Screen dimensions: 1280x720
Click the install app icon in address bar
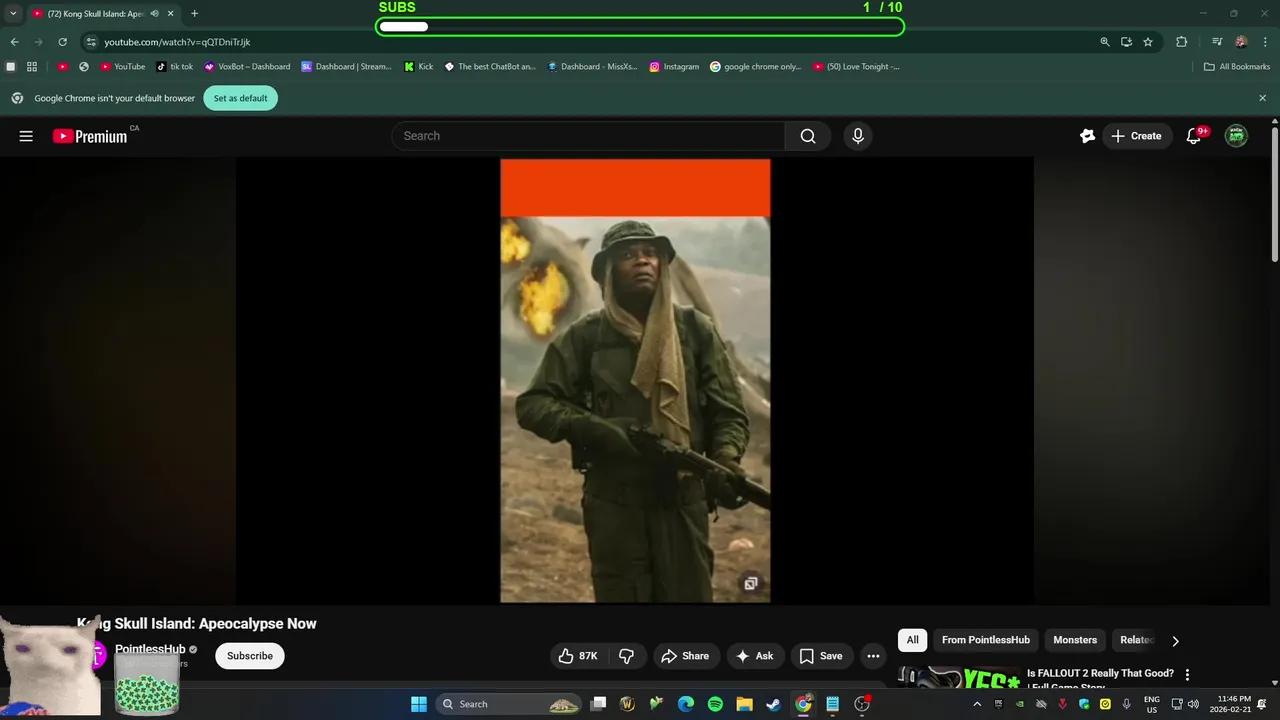1126,42
